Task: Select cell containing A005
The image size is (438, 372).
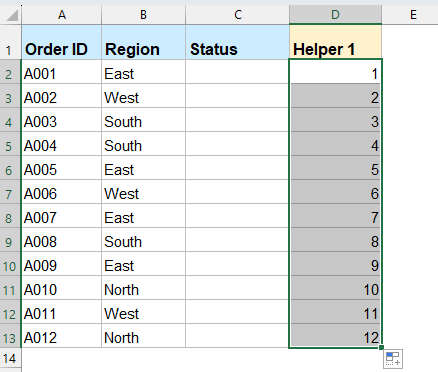Action: 62,168
